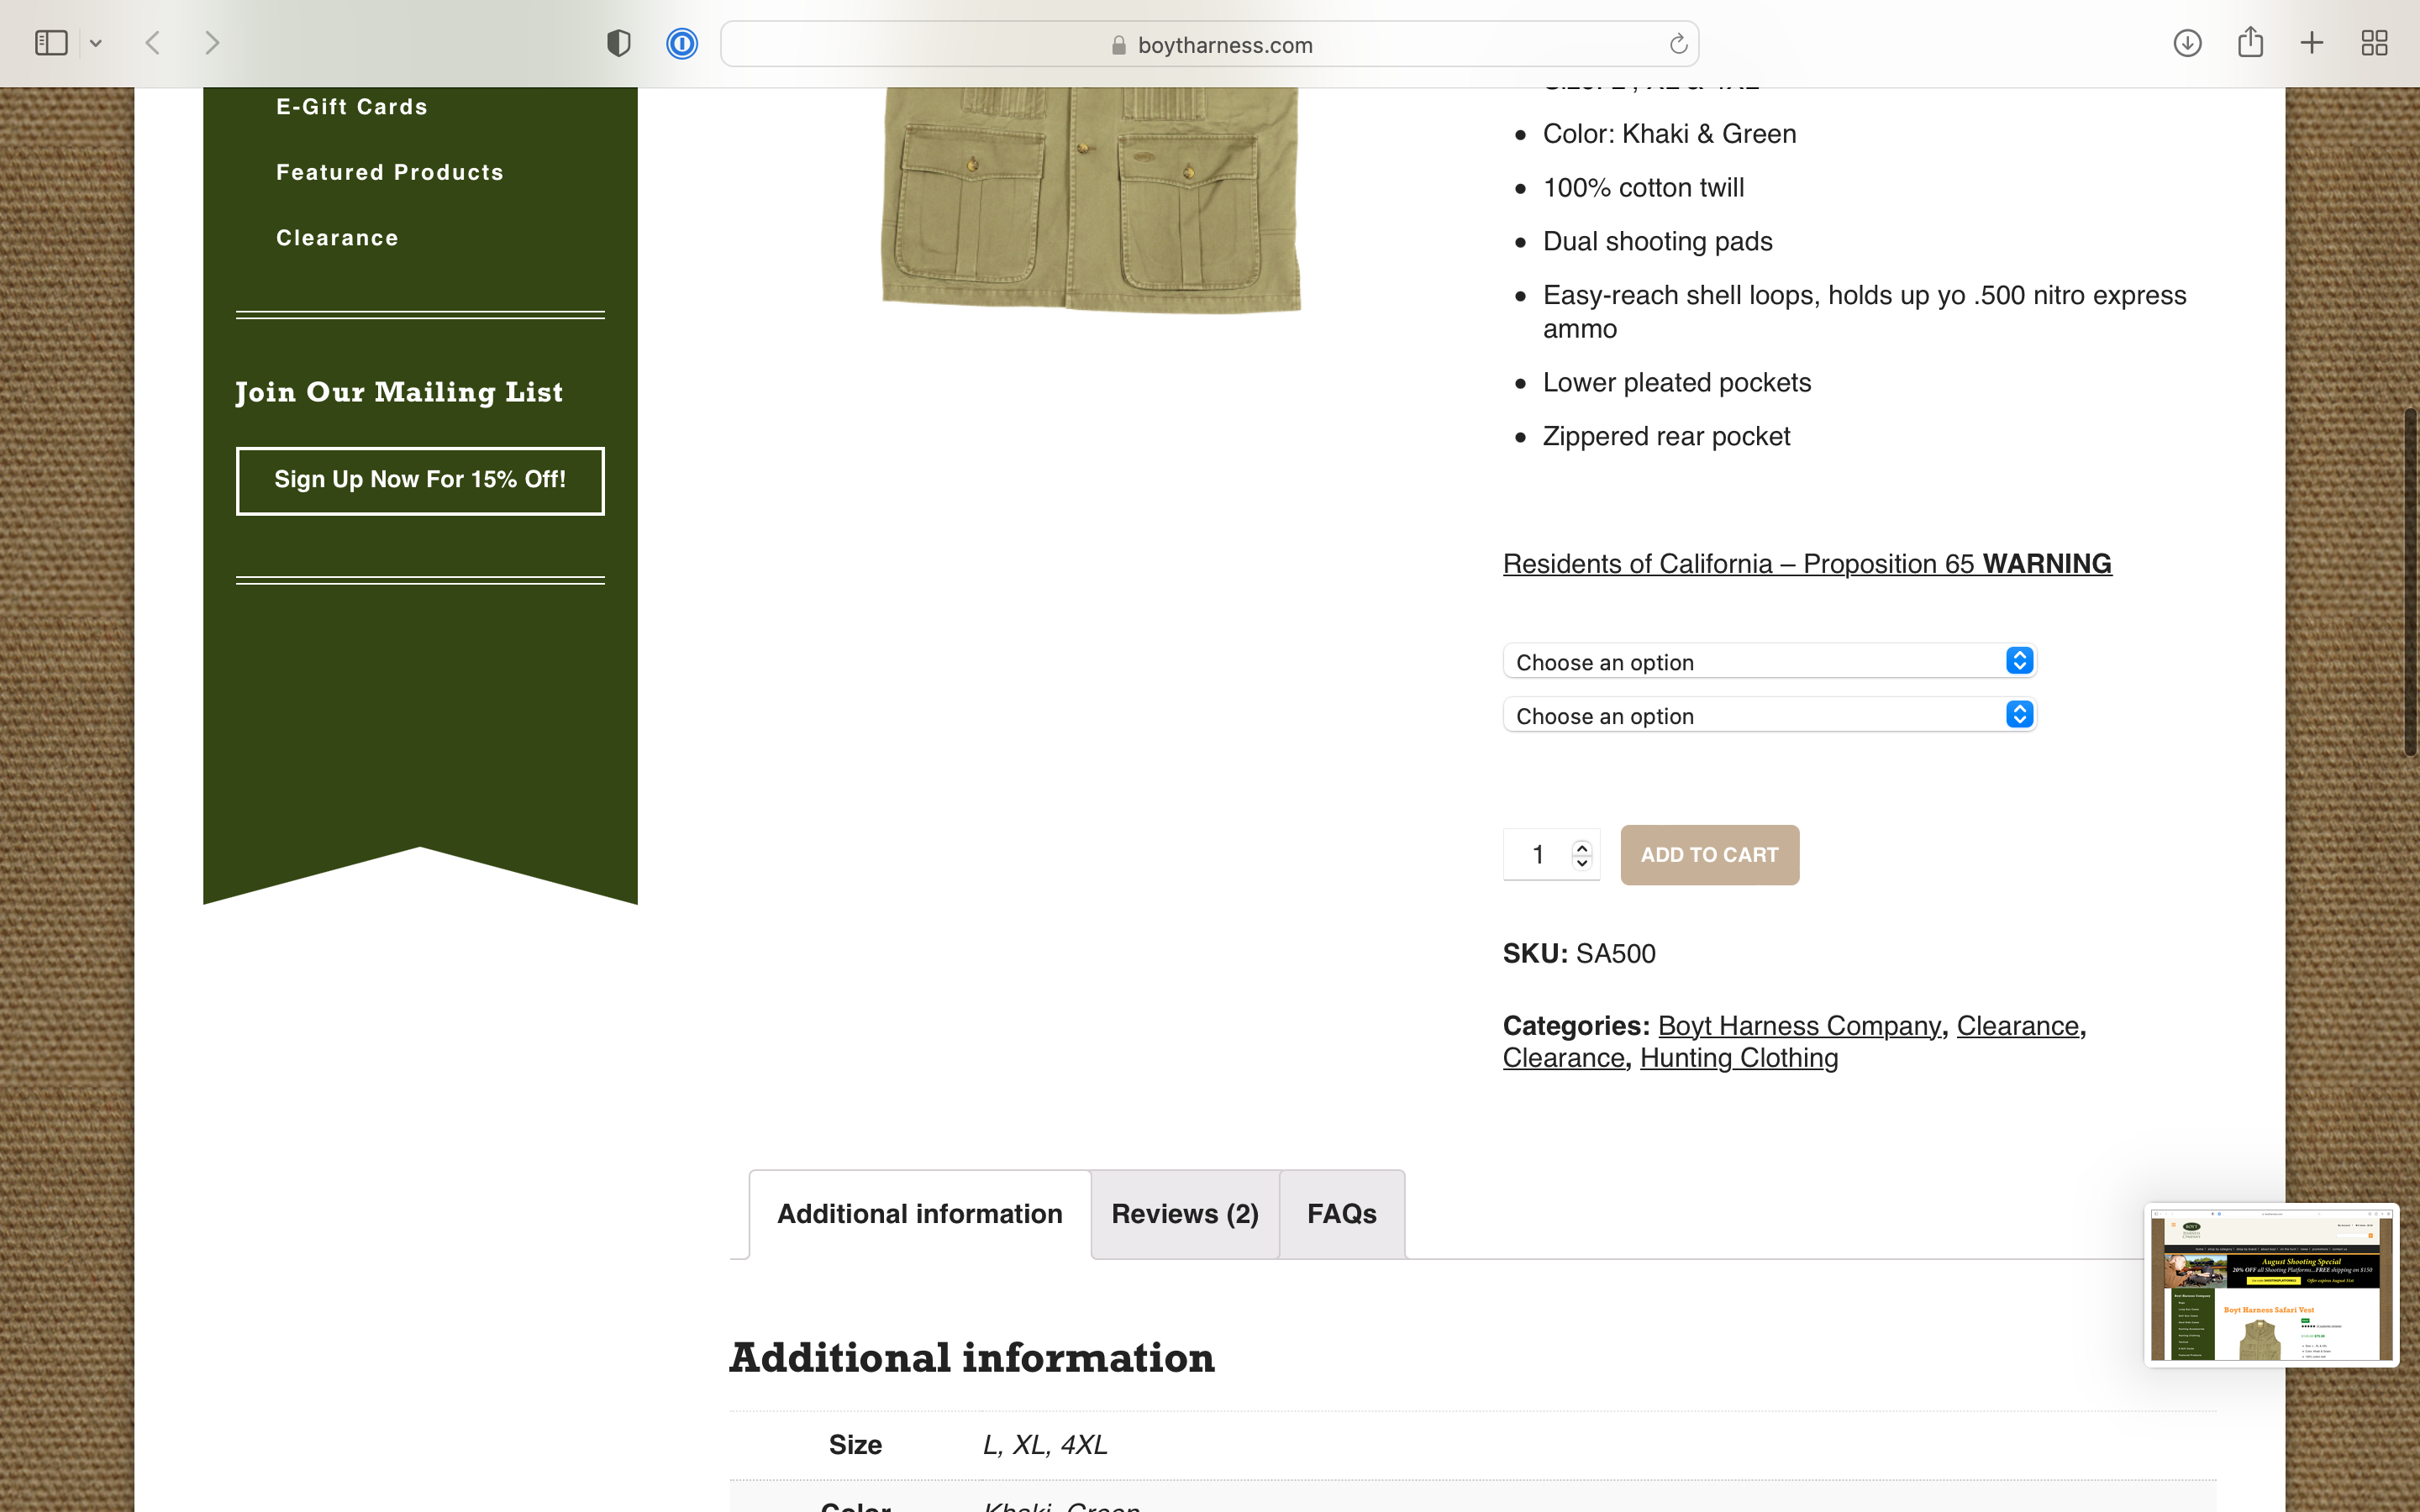Viewport: 2420px width, 1512px height.
Task: Open Featured Products sidebar menu
Action: 390,172
